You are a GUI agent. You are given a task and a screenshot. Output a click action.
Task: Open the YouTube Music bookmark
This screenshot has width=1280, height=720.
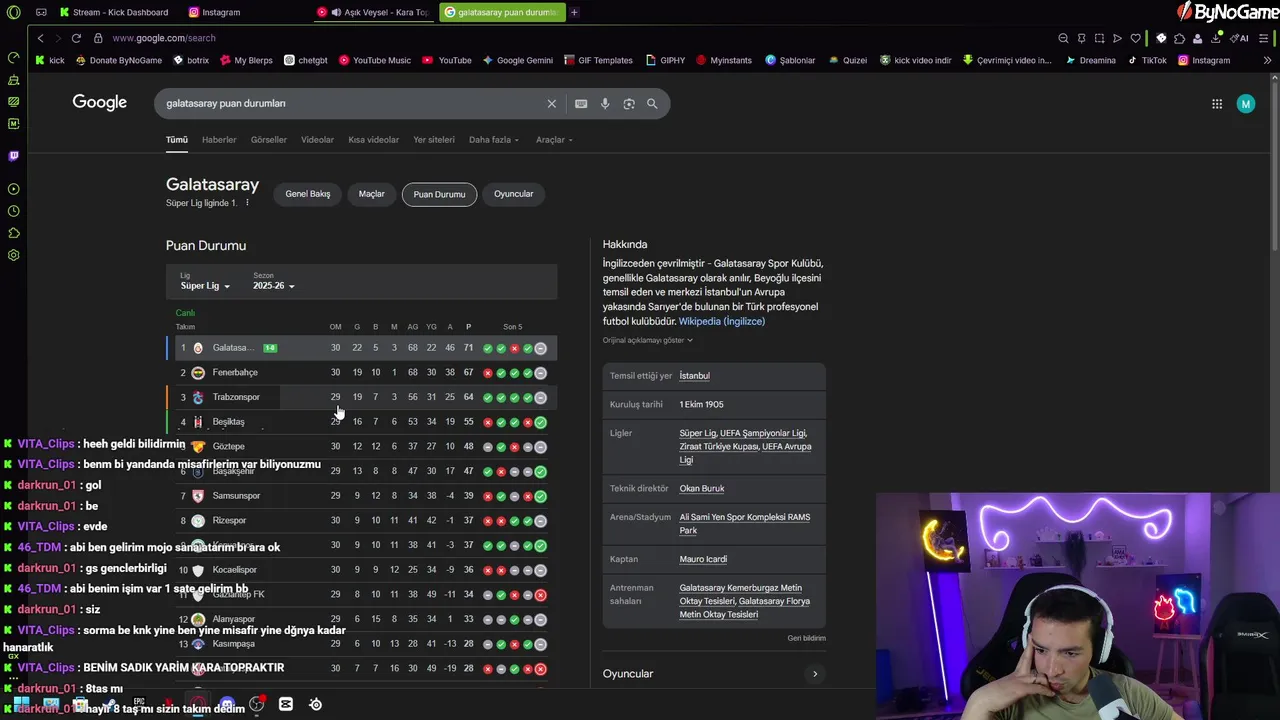(374, 60)
